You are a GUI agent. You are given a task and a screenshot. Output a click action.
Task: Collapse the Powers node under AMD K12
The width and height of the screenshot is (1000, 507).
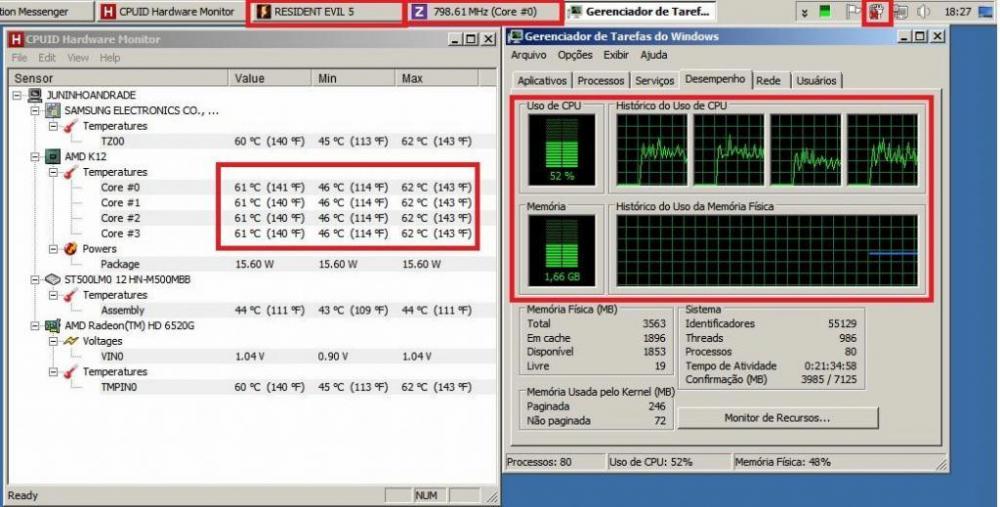click(54, 249)
